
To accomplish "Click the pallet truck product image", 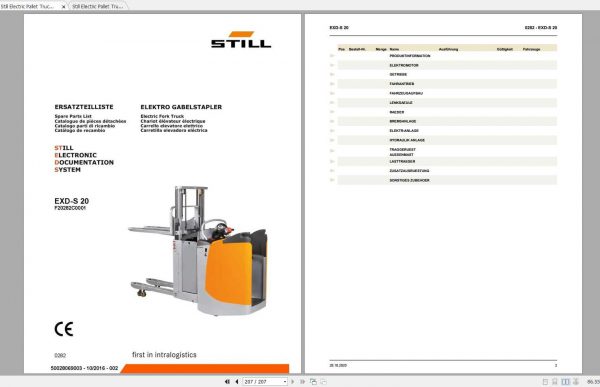I will click(x=197, y=250).
